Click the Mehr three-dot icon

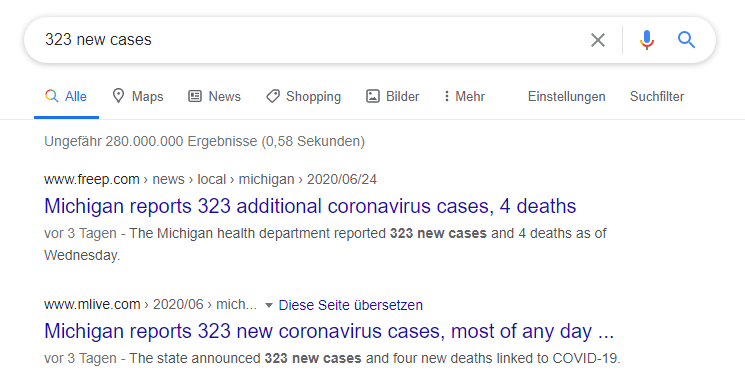[446, 96]
